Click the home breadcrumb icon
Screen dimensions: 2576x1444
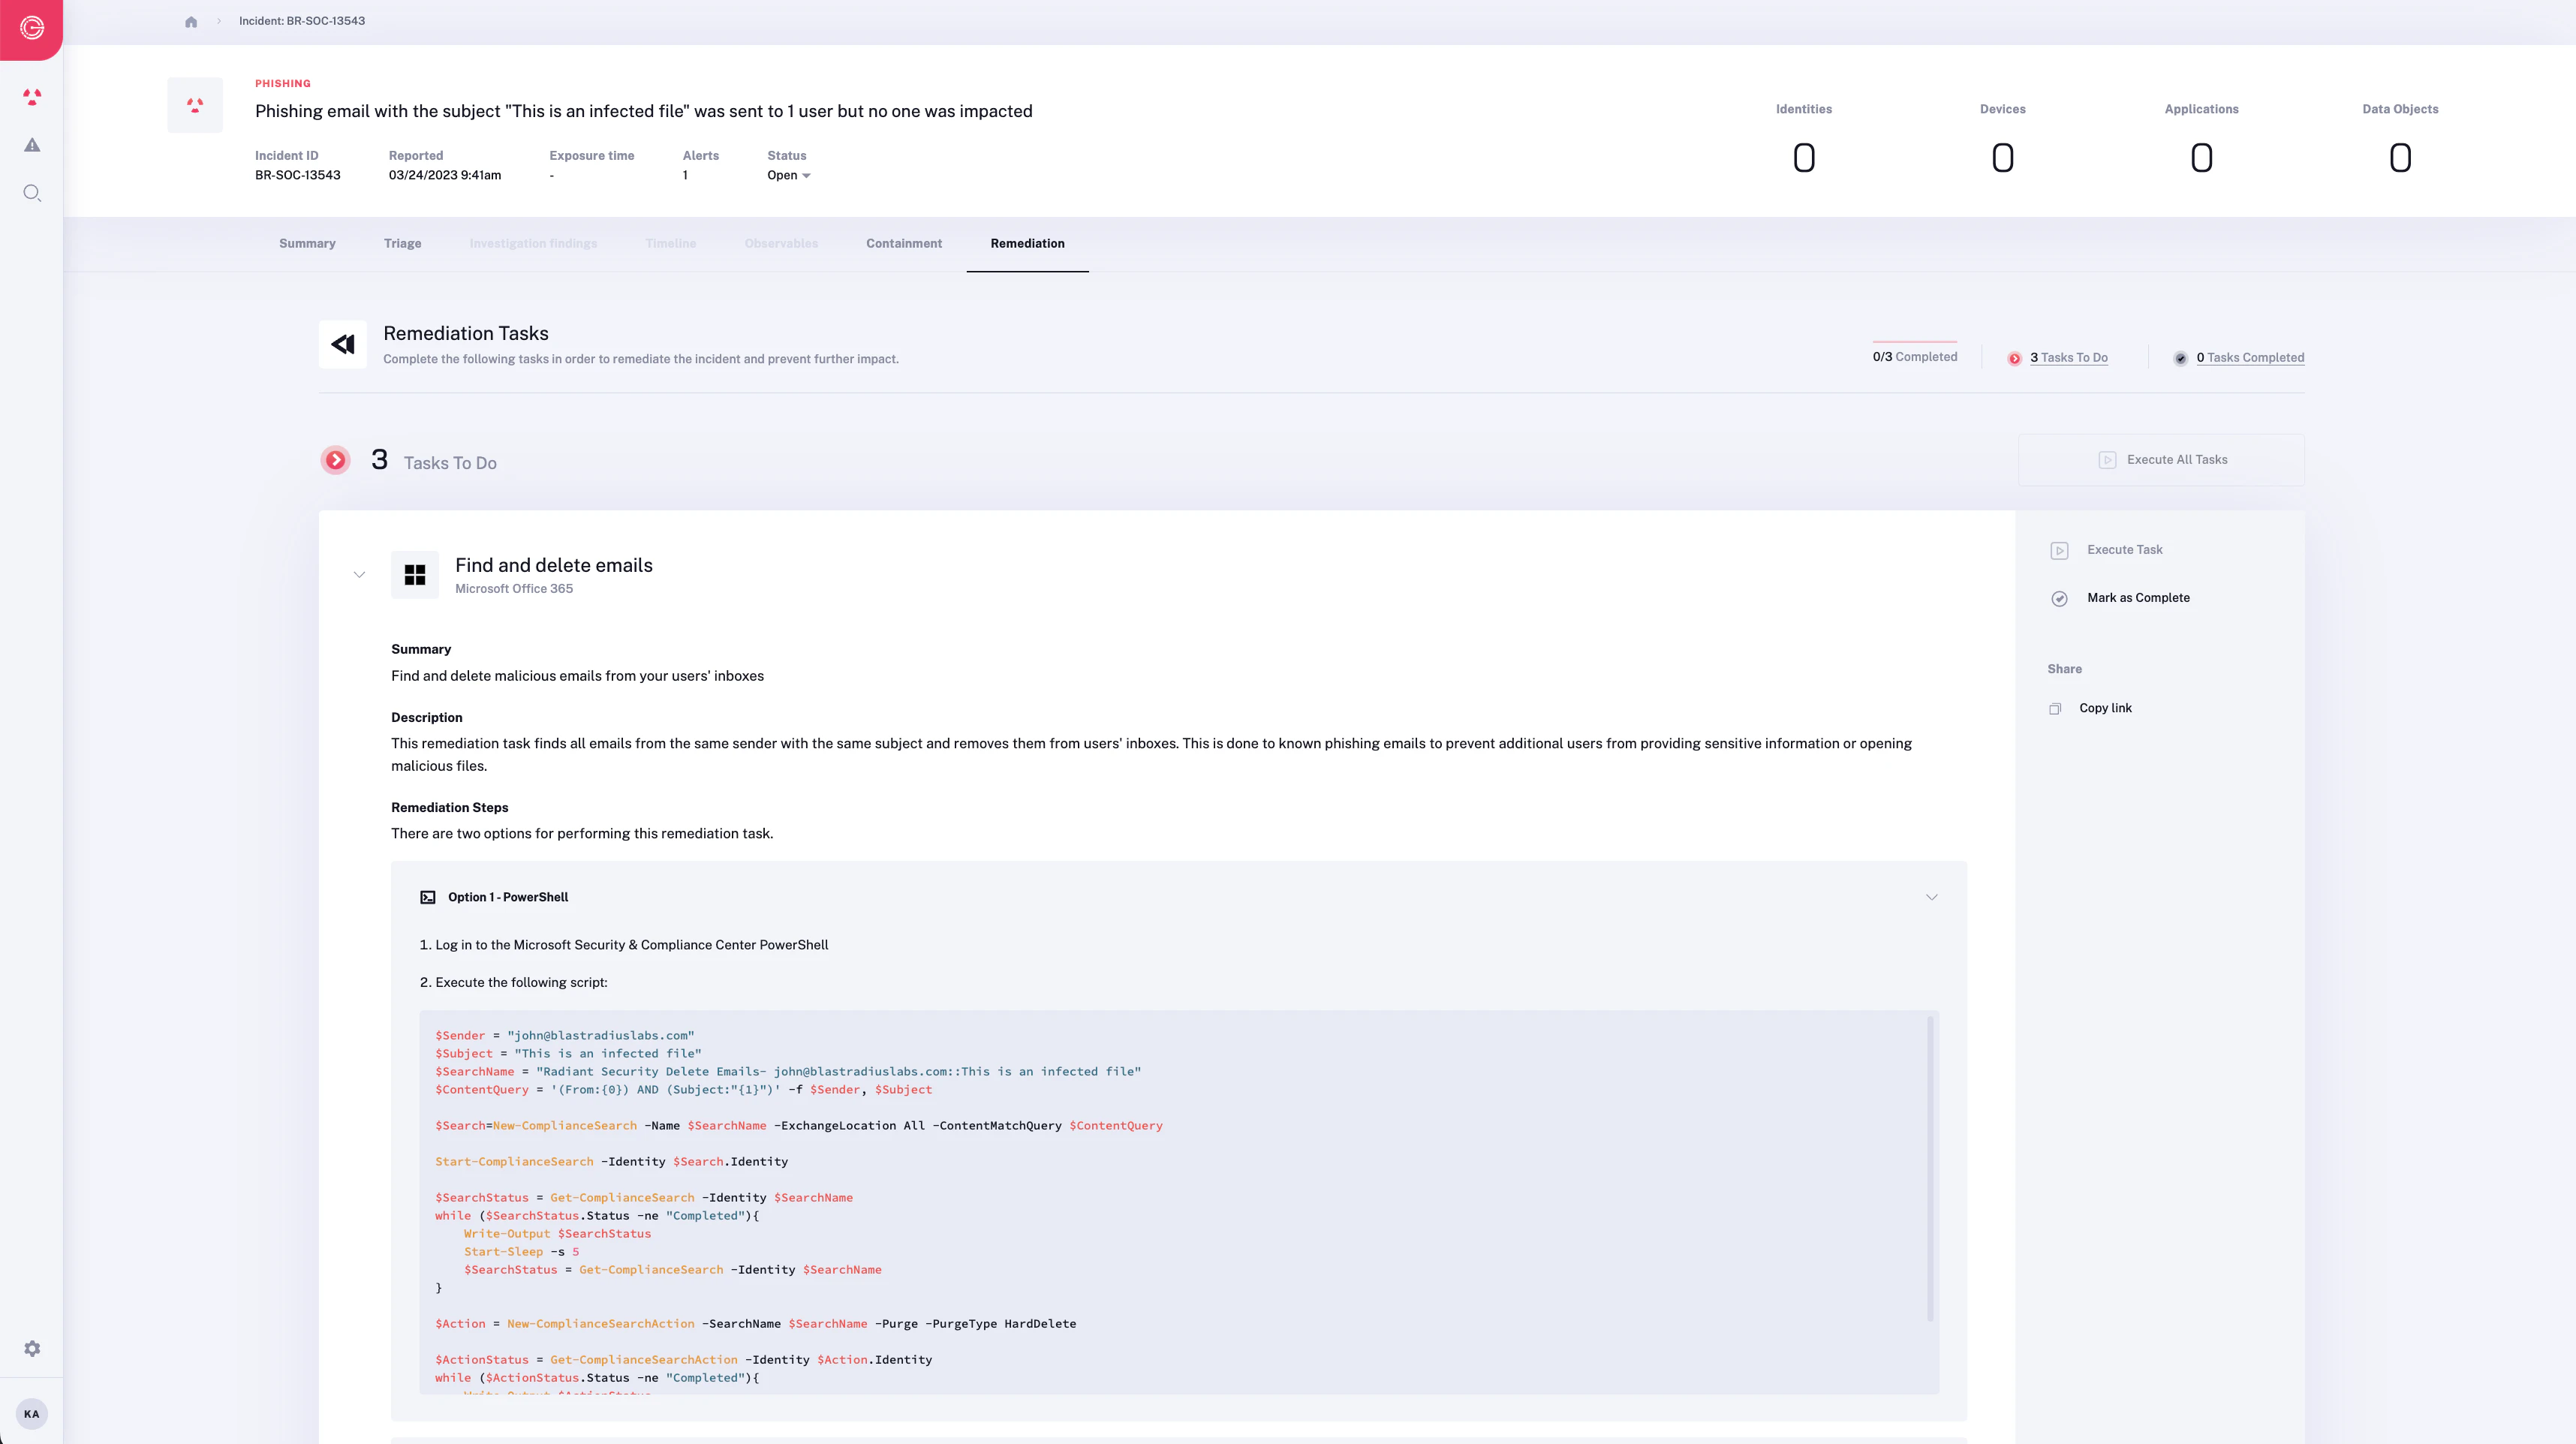(x=191, y=21)
